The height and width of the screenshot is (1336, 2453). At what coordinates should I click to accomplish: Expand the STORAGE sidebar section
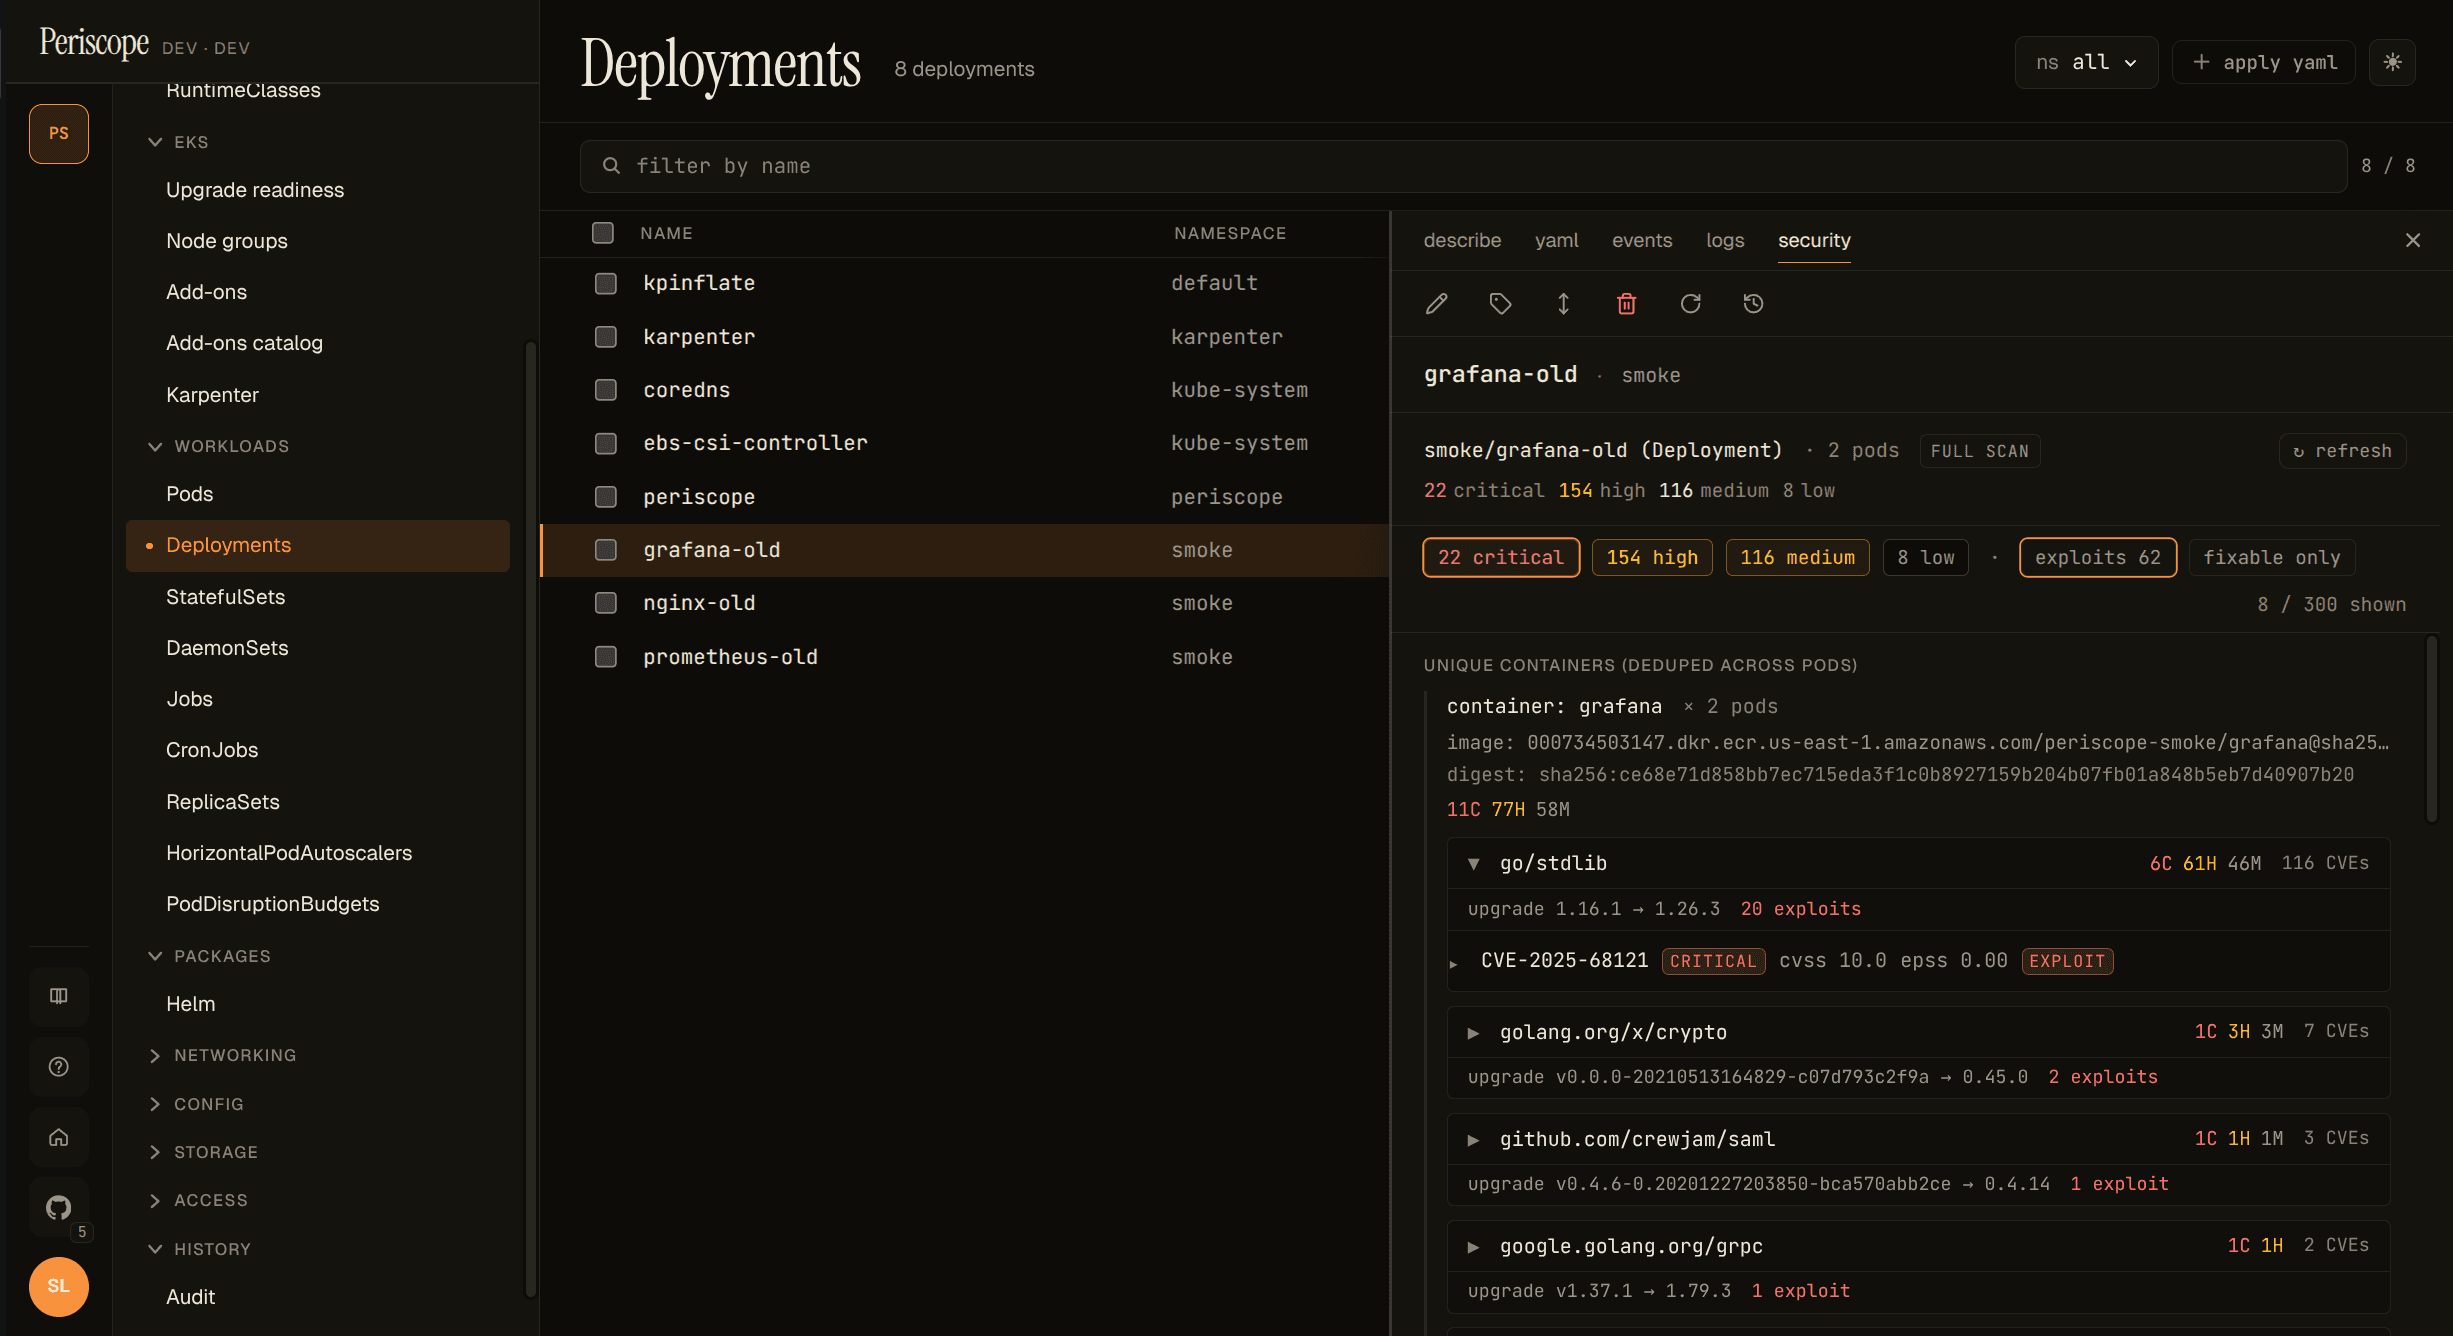(204, 1152)
